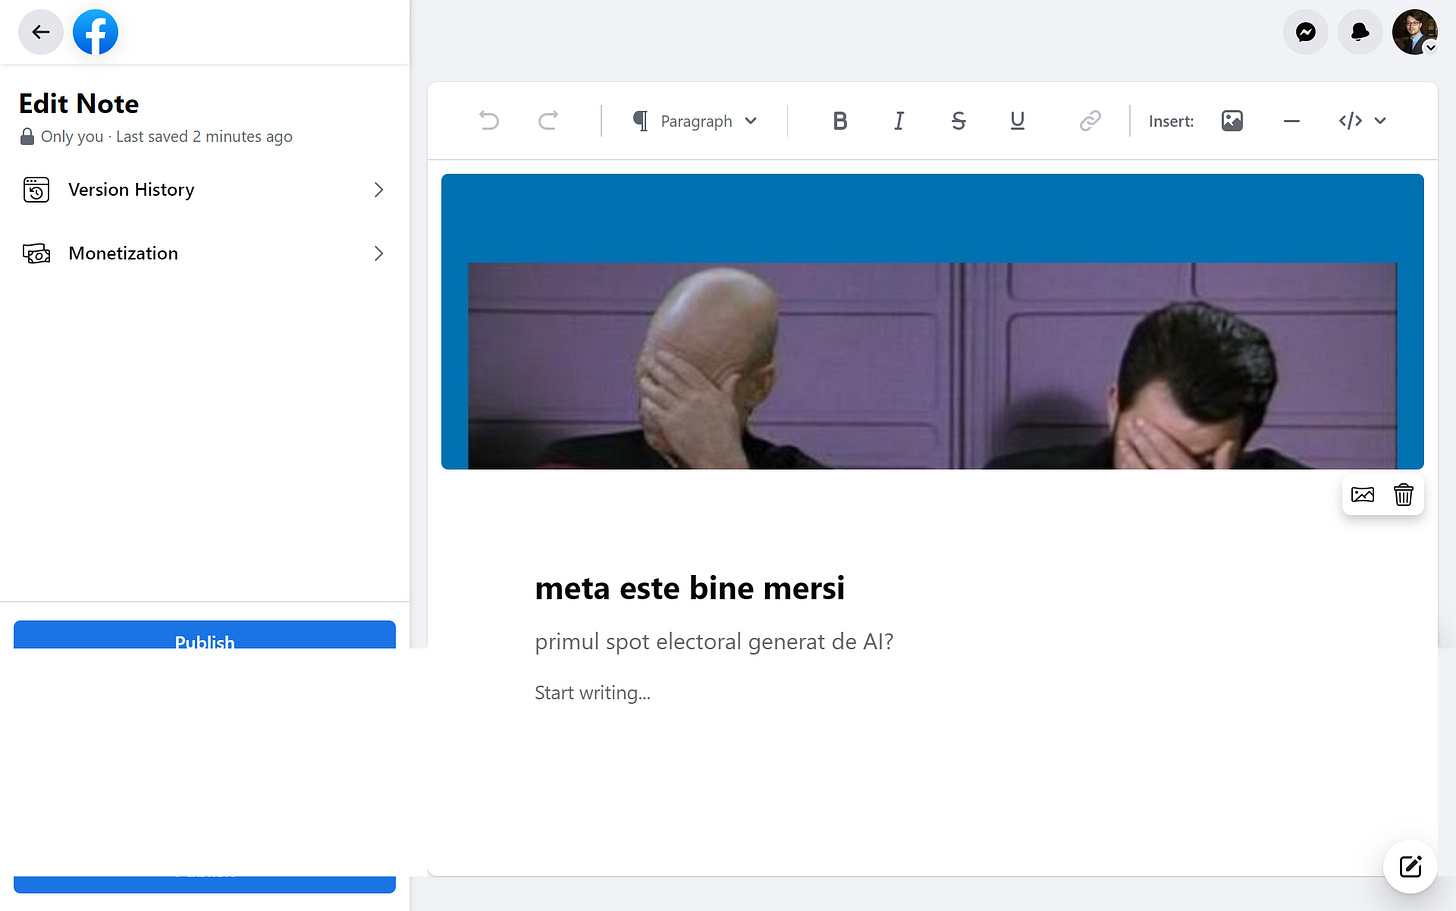
Task: Click the 'Start writing...' body field
Action: click(593, 693)
